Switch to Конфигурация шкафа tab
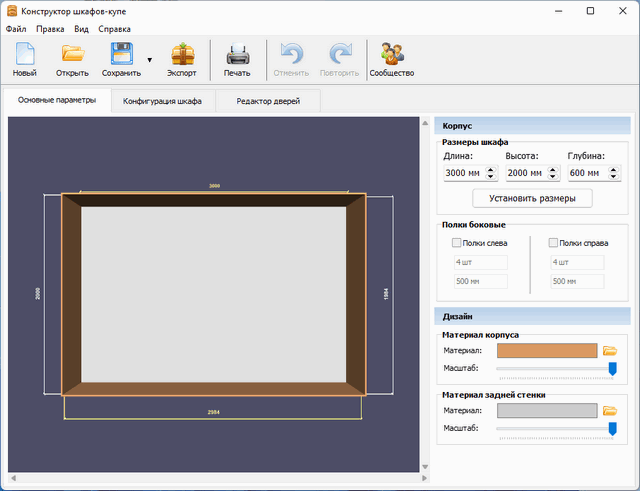The image size is (640, 491). click(162, 101)
